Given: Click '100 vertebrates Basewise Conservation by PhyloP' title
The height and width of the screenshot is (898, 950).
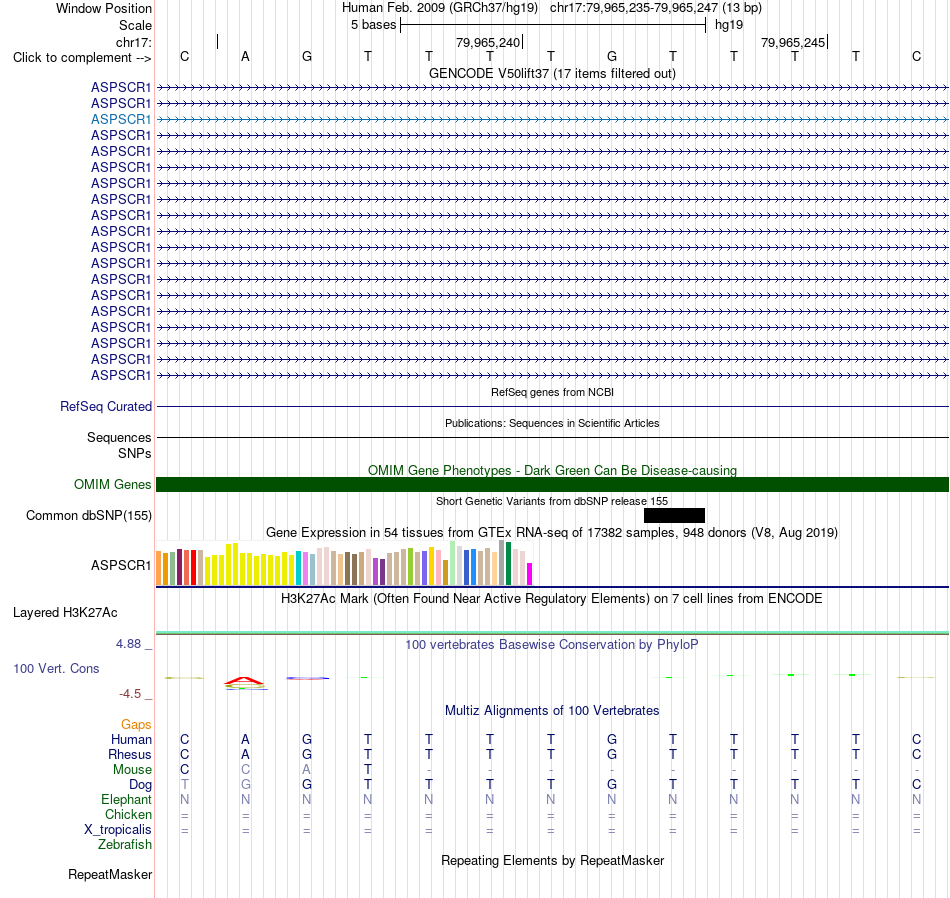Looking at the screenshot, I should pos(552,645).
